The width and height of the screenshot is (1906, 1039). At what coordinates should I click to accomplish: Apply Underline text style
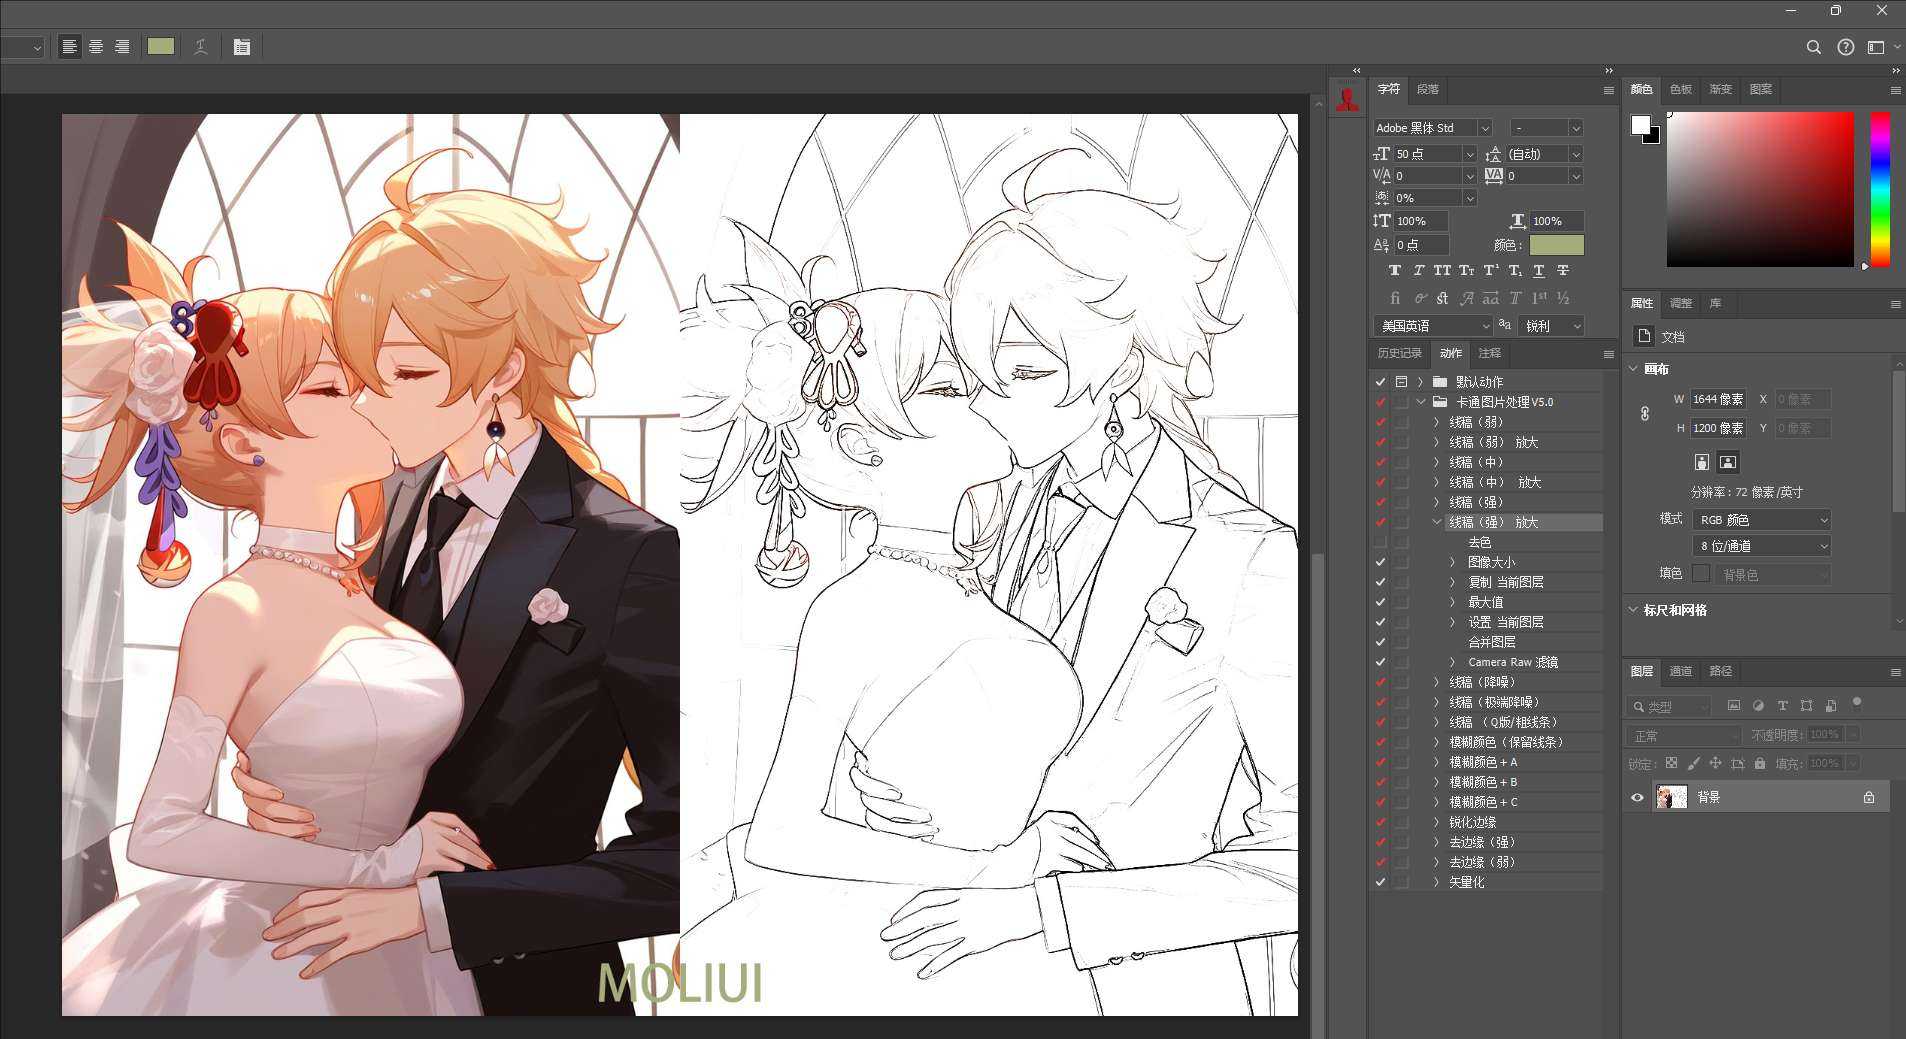tap(1538, 271)
